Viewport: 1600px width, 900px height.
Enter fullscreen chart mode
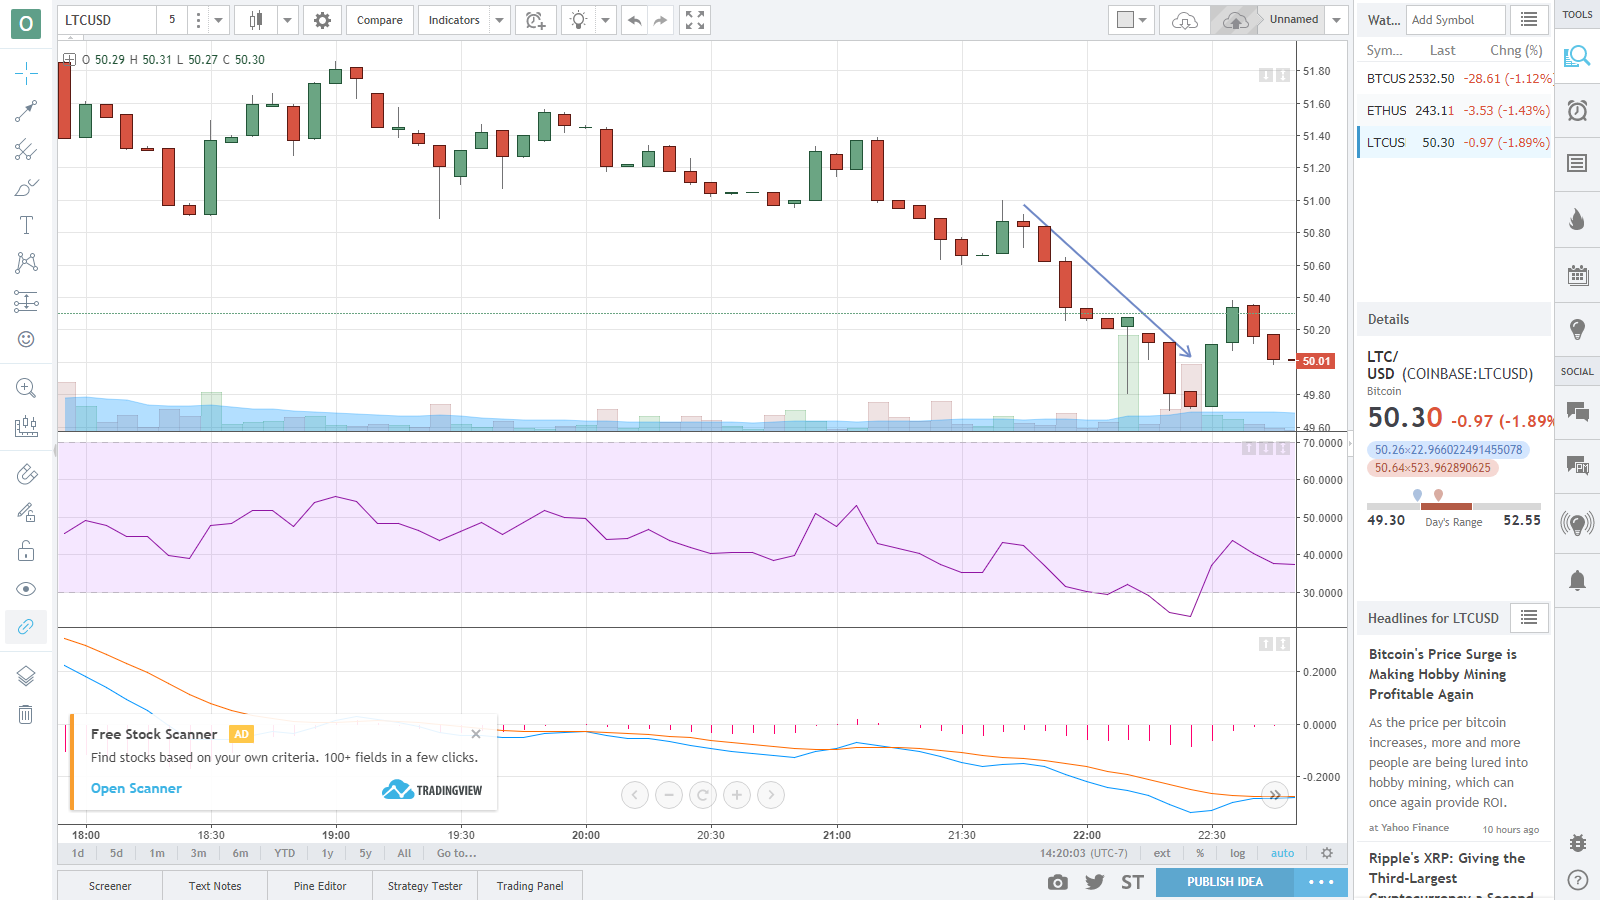coord(695,20)
